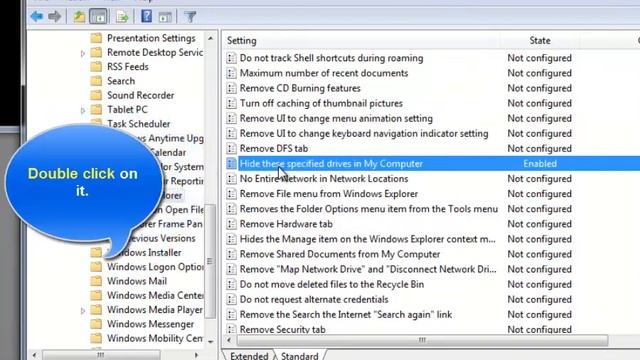Click policy icon for Turn off caching of thumbnails
The image size is (640, 360).
(231, 103)
